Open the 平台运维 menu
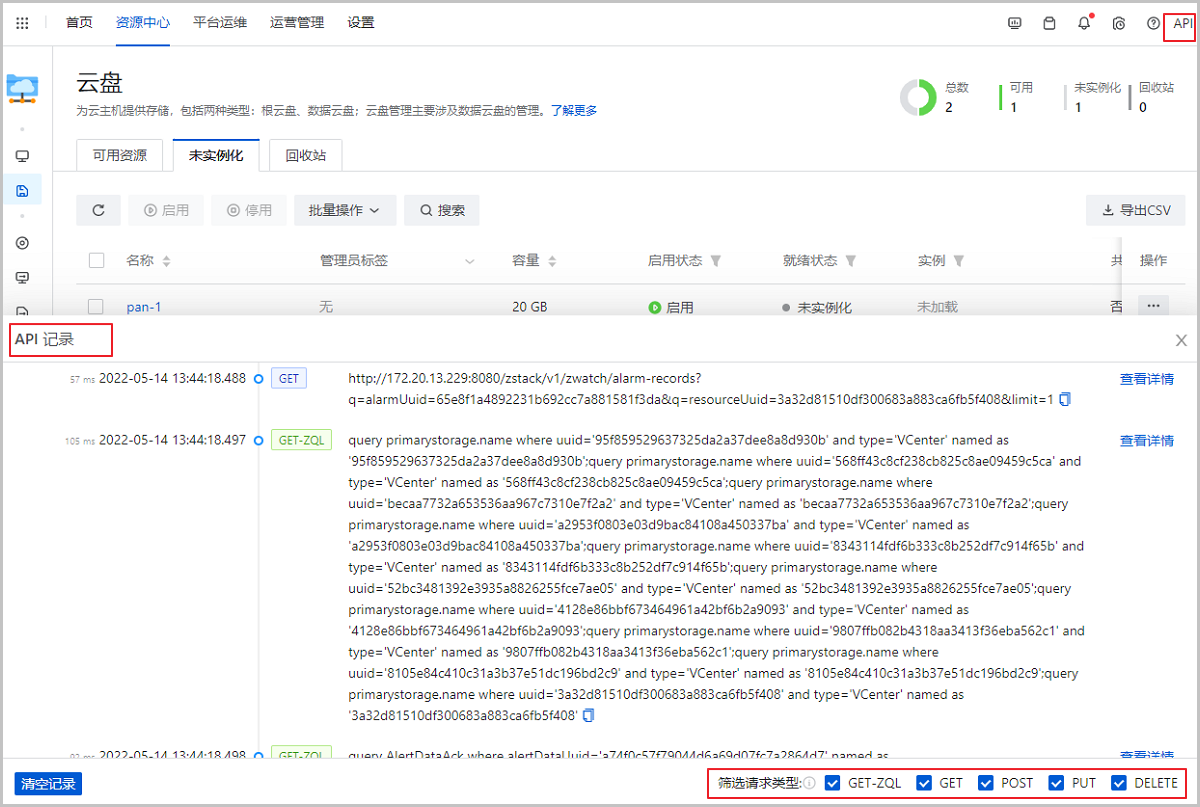The image size is (1200, 807). point(220,22)
